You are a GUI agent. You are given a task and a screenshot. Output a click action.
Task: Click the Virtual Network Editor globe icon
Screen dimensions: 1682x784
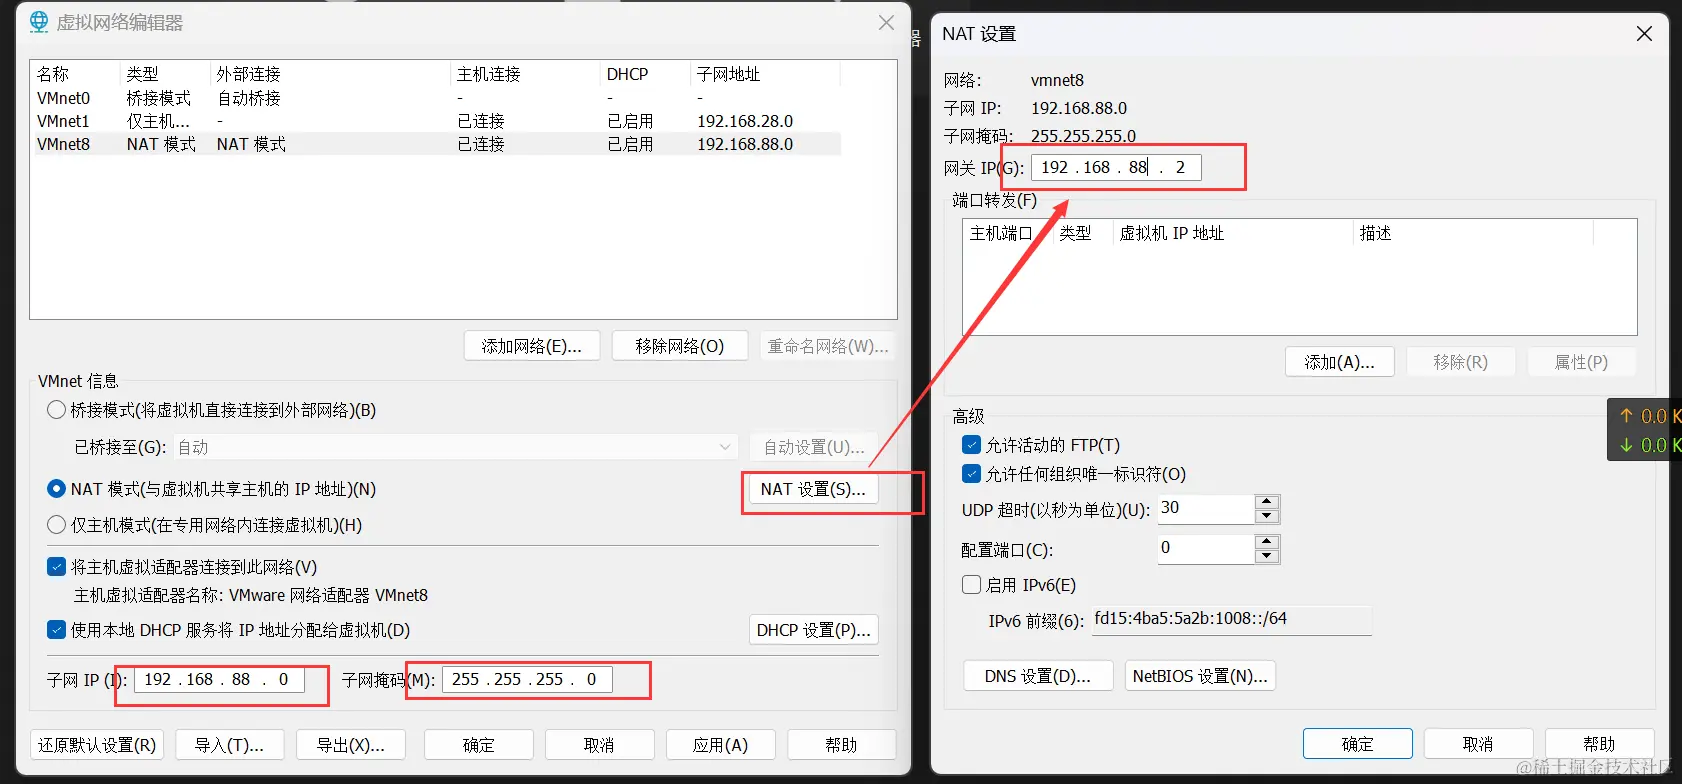(x=39, y=22)
